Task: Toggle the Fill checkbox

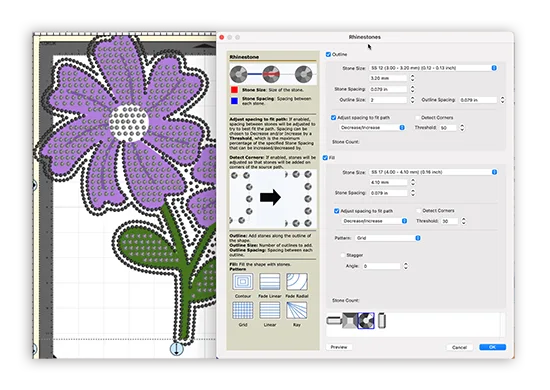Action: [325, 158]
